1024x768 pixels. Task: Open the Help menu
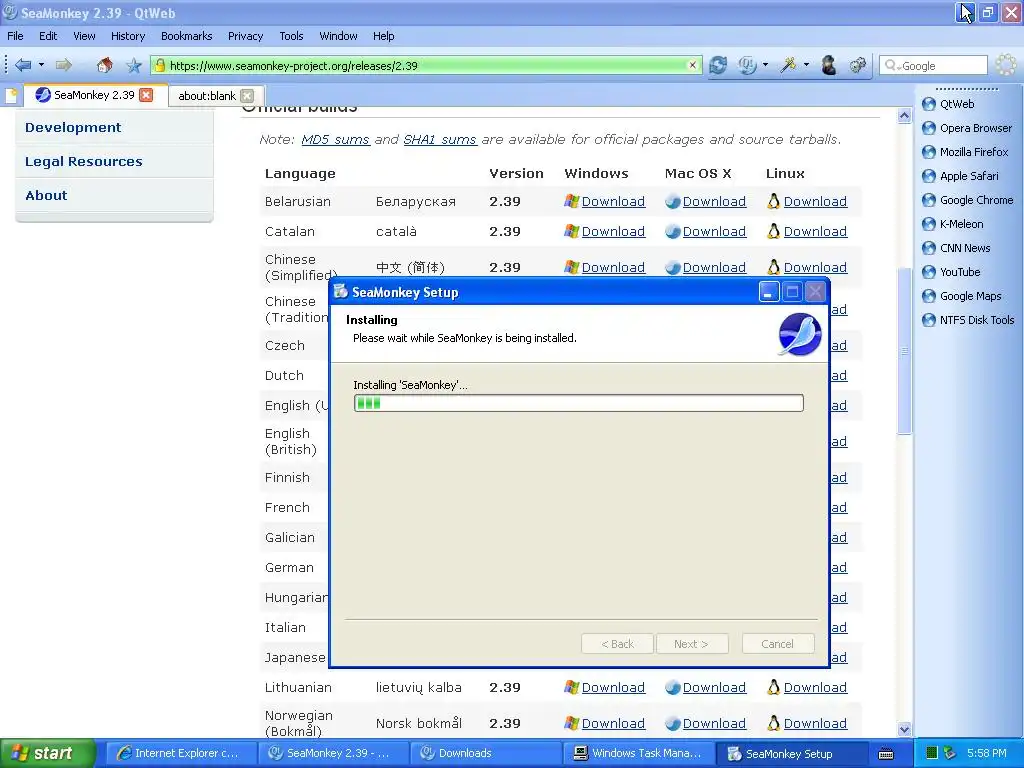(383, 36)
